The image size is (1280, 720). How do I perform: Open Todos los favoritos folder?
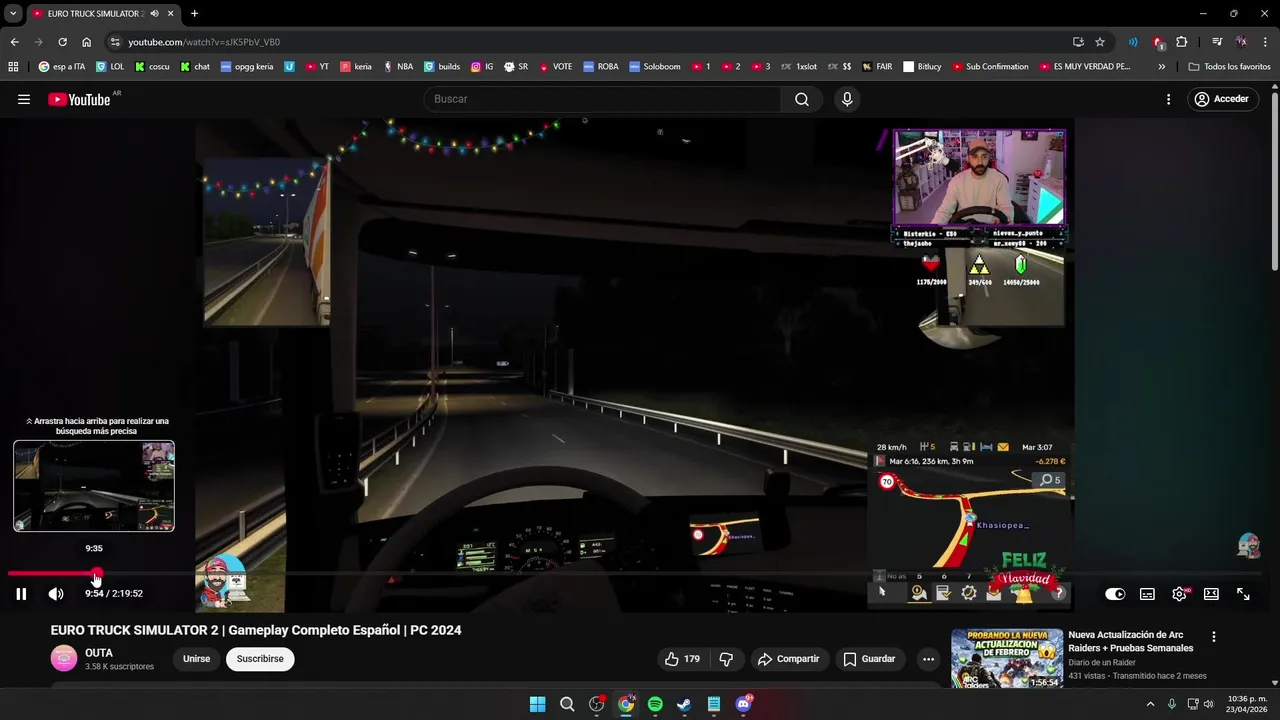coord(1229,67)
